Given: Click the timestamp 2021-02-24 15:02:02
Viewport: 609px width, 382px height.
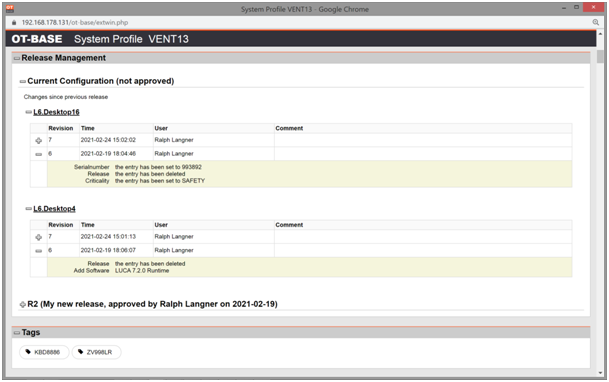Looking at the screenshot, I should coord(108,140).
